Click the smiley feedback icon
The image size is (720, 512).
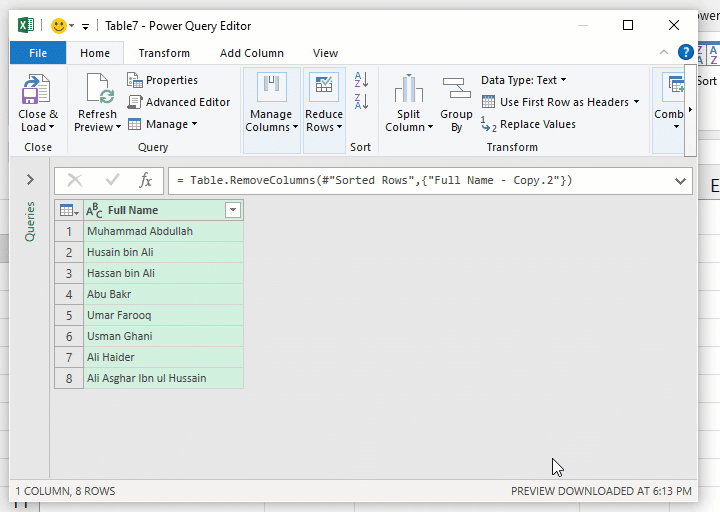[58, 26]
